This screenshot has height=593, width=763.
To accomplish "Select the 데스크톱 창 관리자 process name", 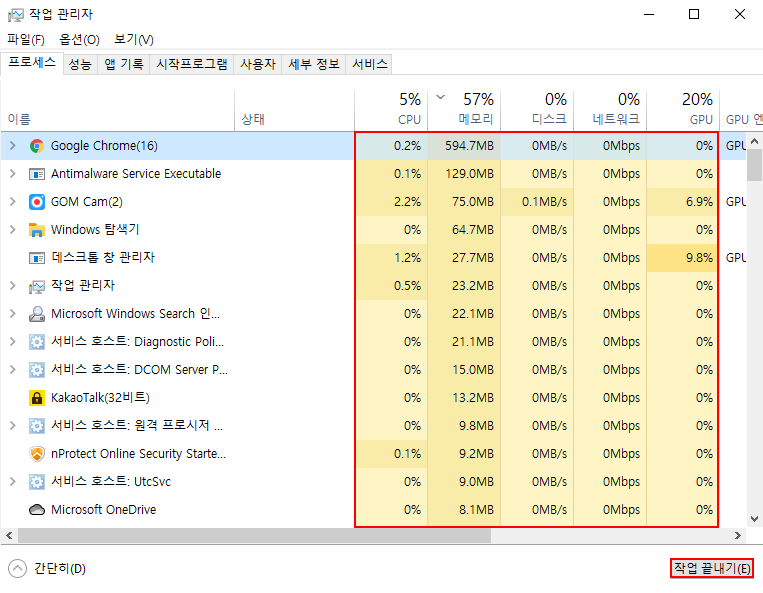I will tap(103, 257).
